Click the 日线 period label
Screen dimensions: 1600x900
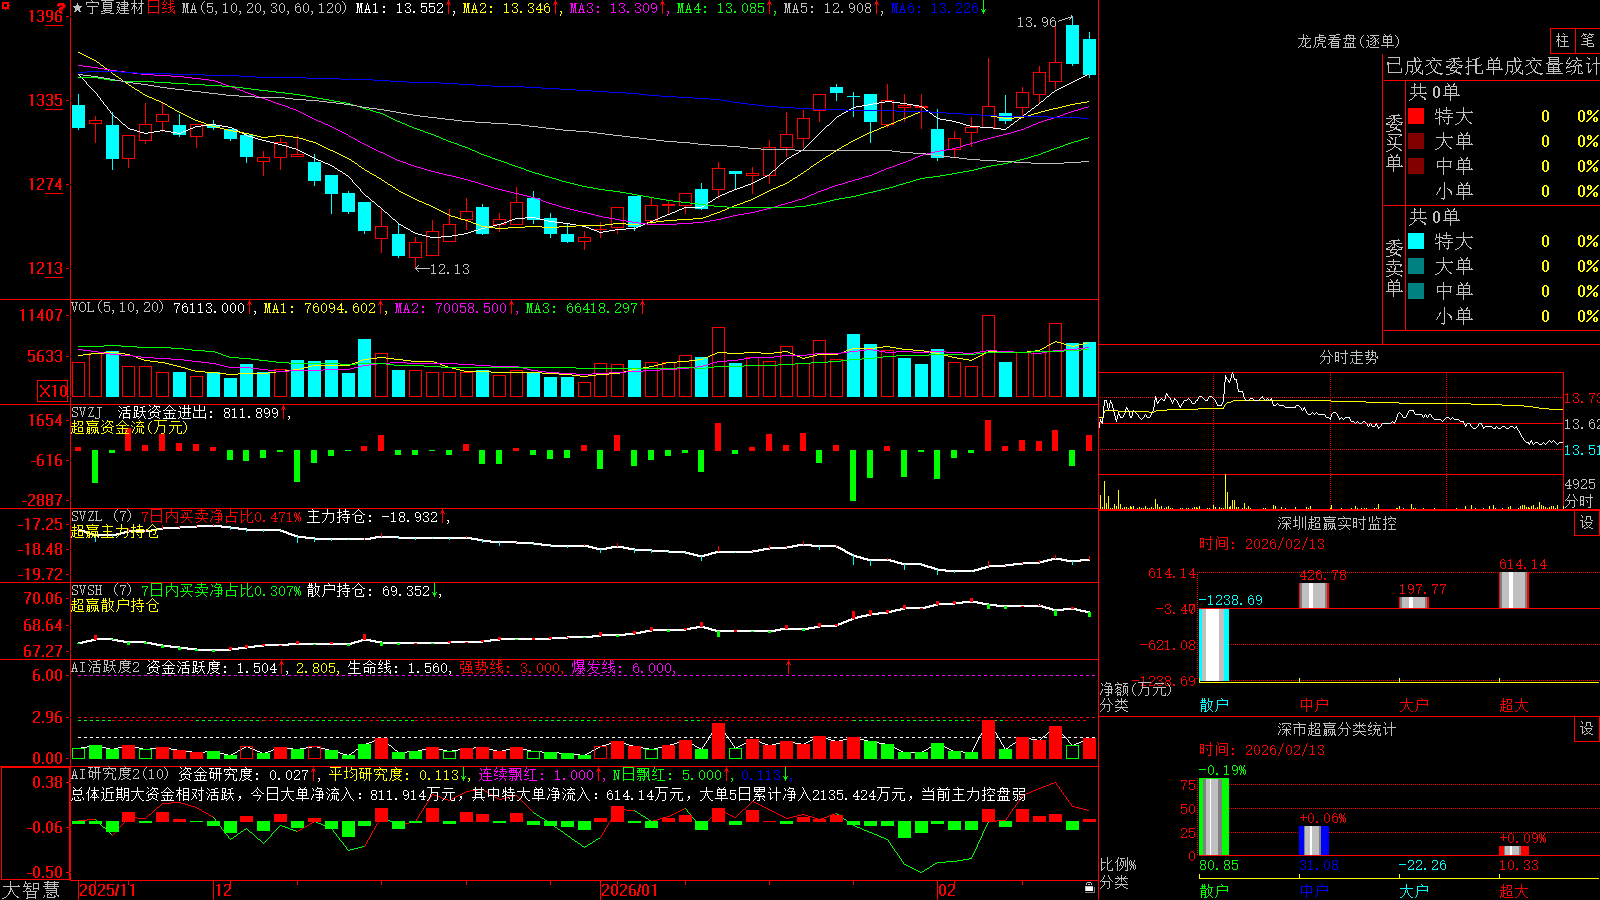tap(161, 8)
